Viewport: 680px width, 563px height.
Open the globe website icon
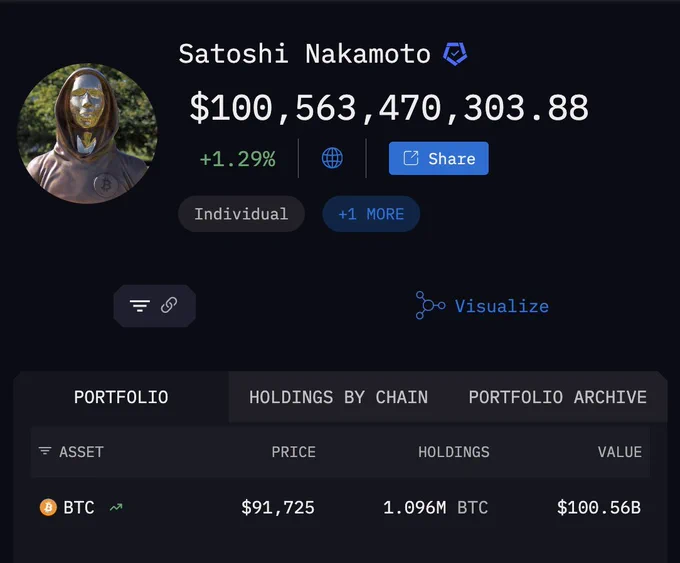click(332, 158)
